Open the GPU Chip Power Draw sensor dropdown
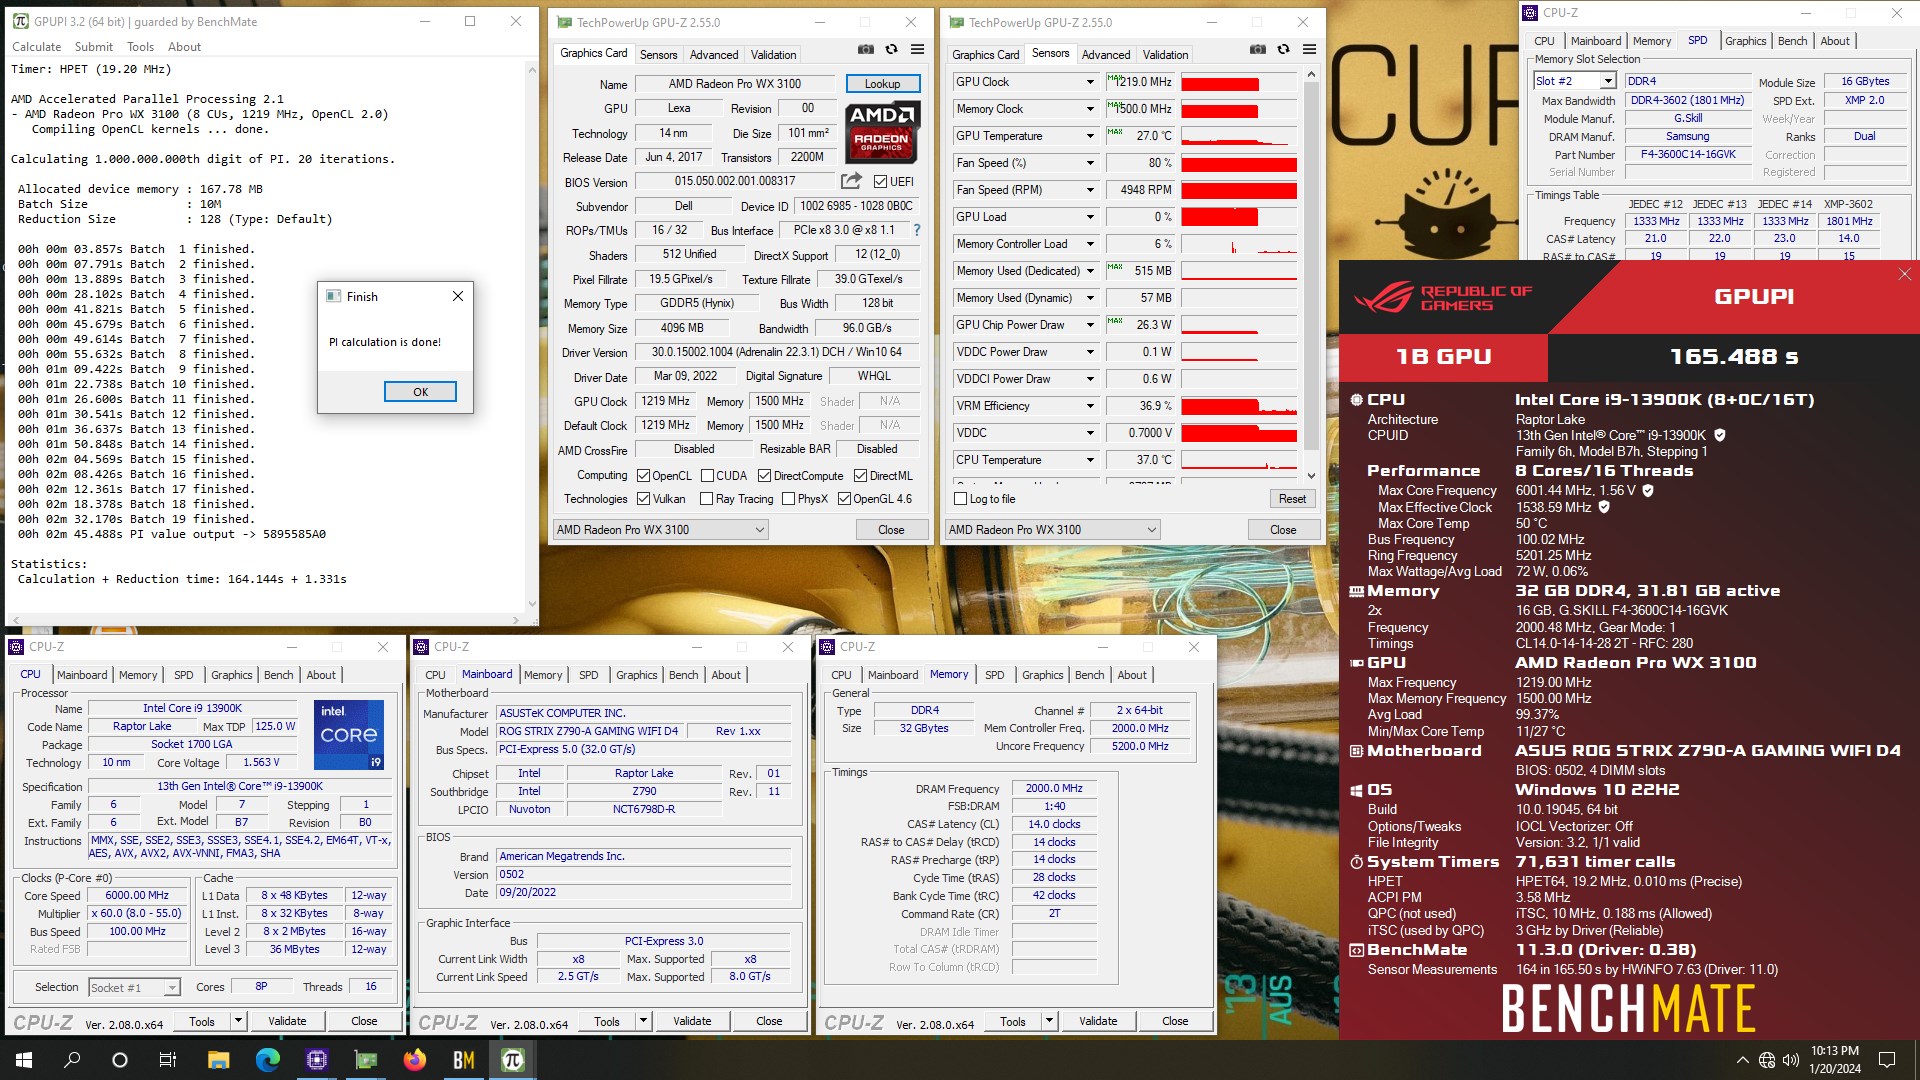The image size is (1920, 1080). (1090, 325)
